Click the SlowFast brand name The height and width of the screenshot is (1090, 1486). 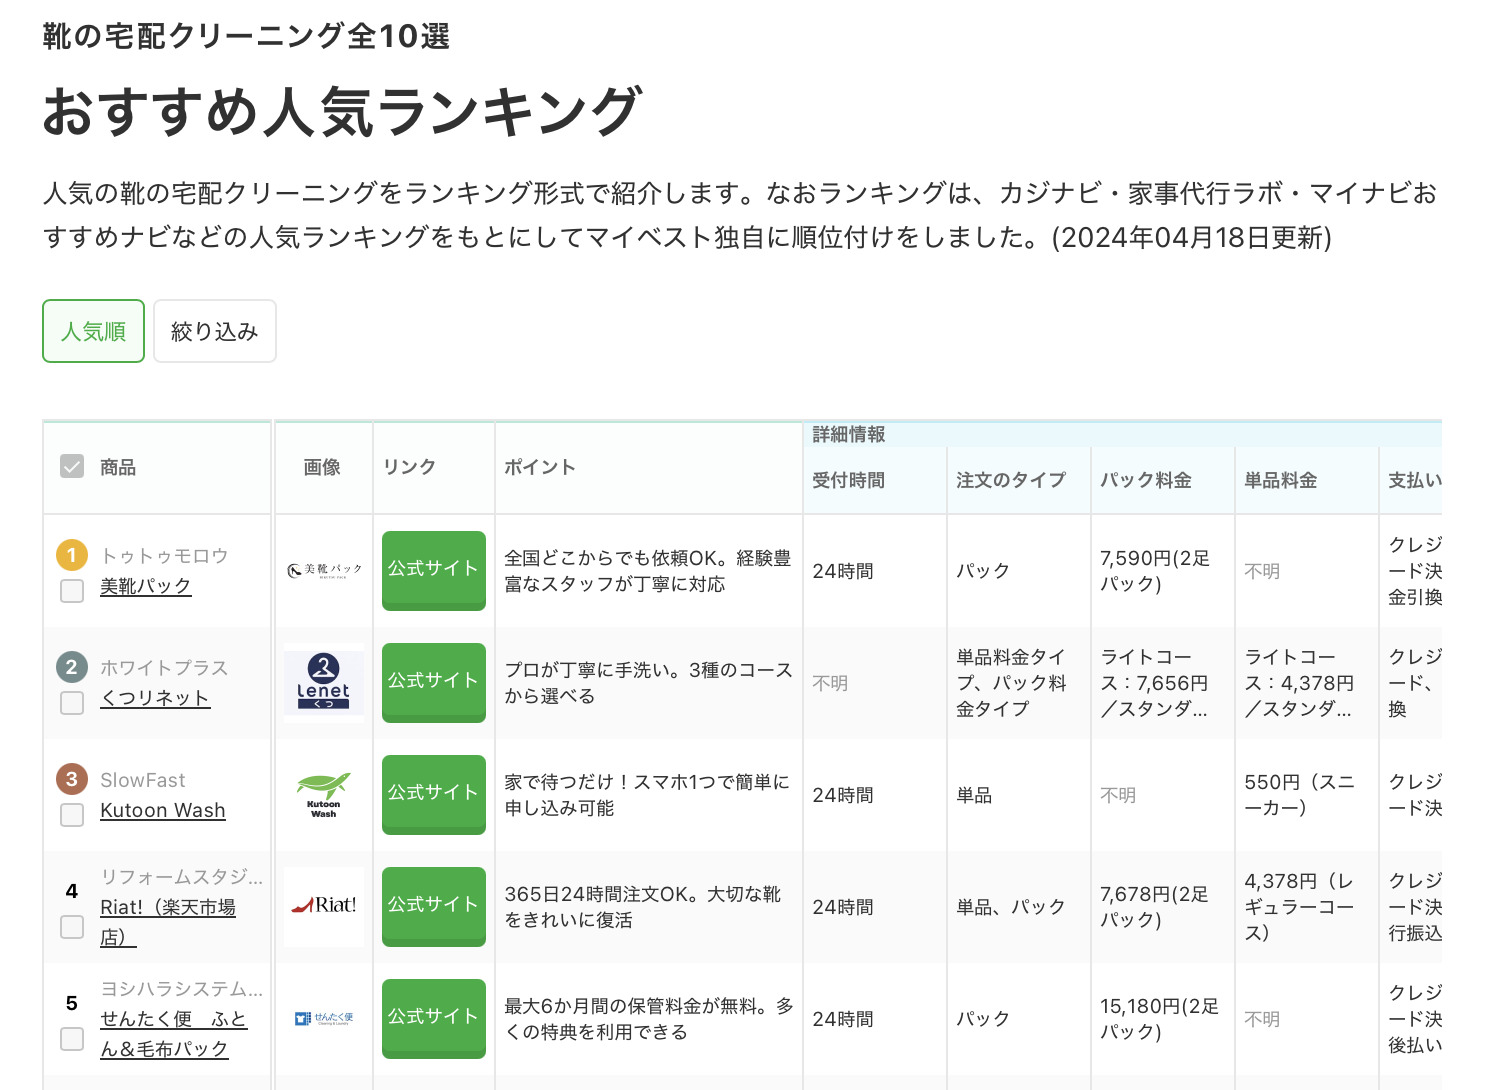[x=143, y=780]
